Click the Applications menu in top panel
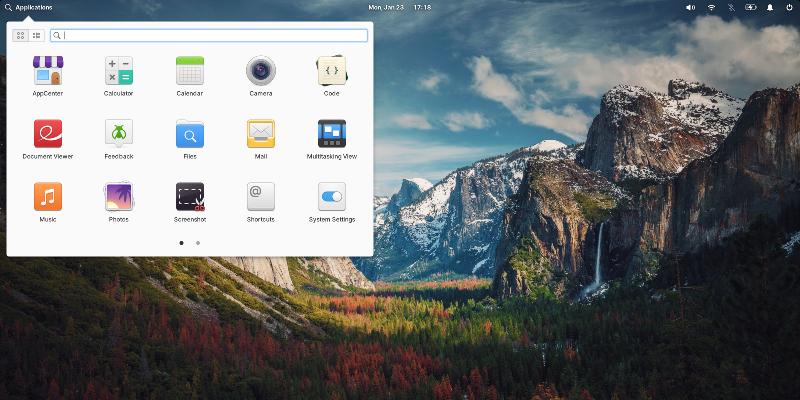Image resolution: width=800 pixels, height=400 pixels. 28,7
